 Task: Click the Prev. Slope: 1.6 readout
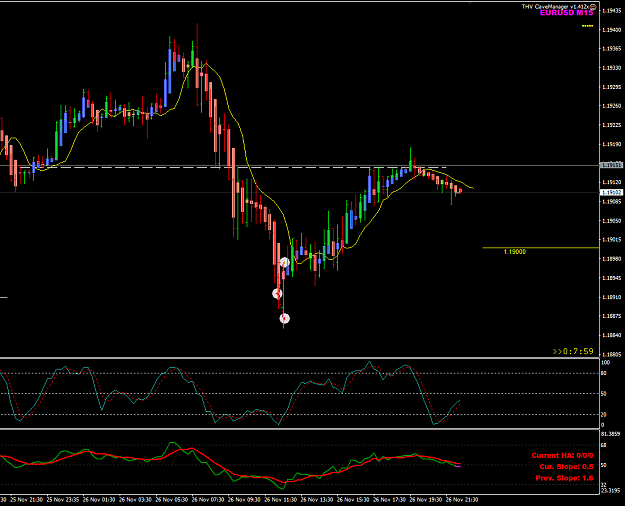564,478
